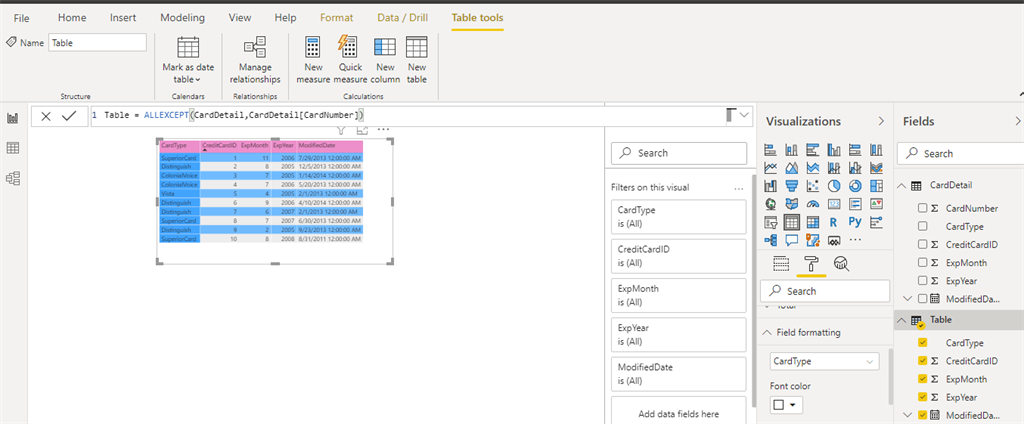The width and height of the screenshot is (1024, 424).
Task: Switch to the Format tab
Action: point(336,18)
